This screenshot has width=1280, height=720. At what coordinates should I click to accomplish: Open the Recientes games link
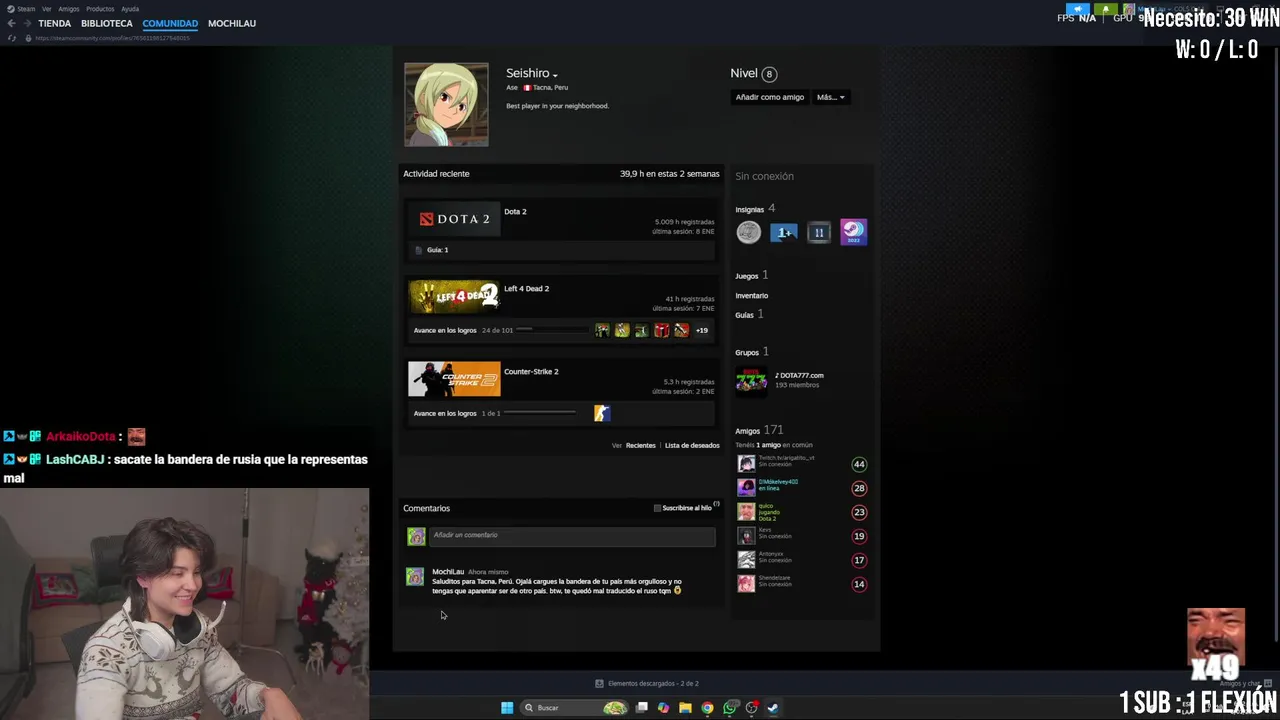[x=641, y=445]
